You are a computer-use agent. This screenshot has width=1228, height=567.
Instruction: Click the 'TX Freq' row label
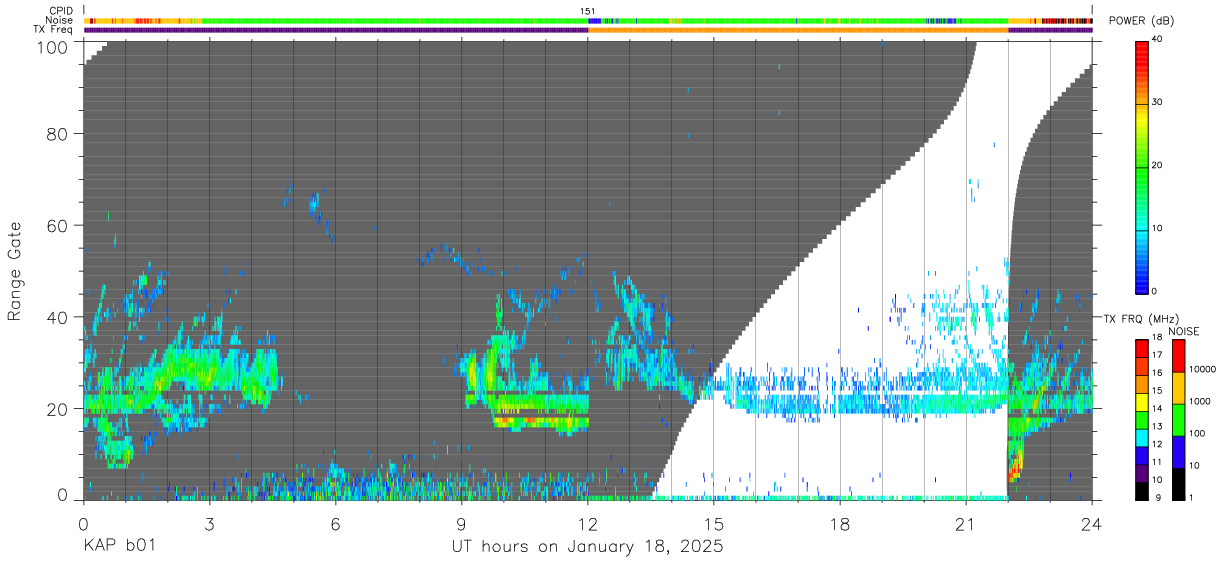pyautogui.click(x=54, y=29)
